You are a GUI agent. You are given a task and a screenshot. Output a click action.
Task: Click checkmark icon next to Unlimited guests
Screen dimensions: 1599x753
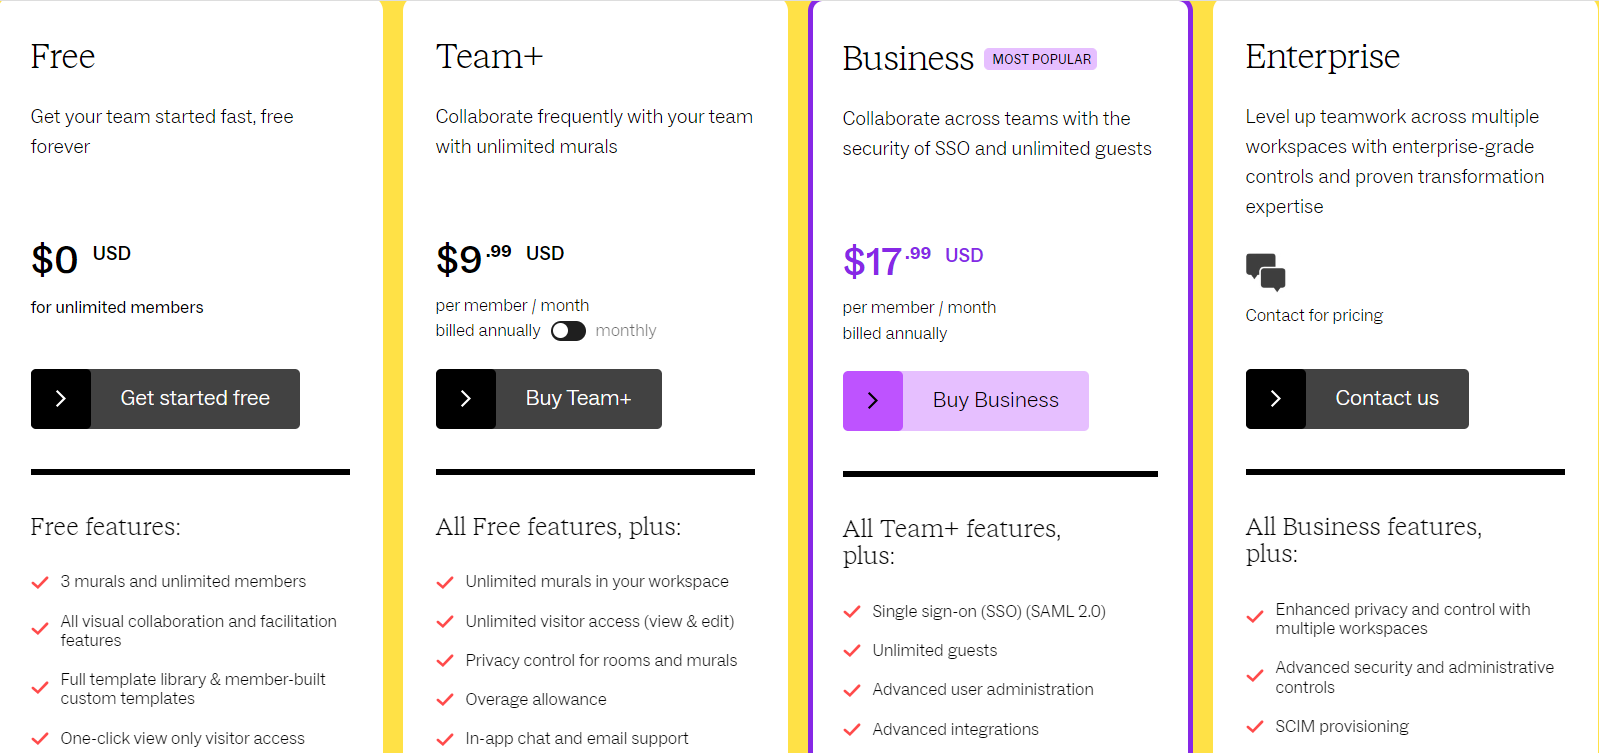pyautogui.click(x=852, y=651)
